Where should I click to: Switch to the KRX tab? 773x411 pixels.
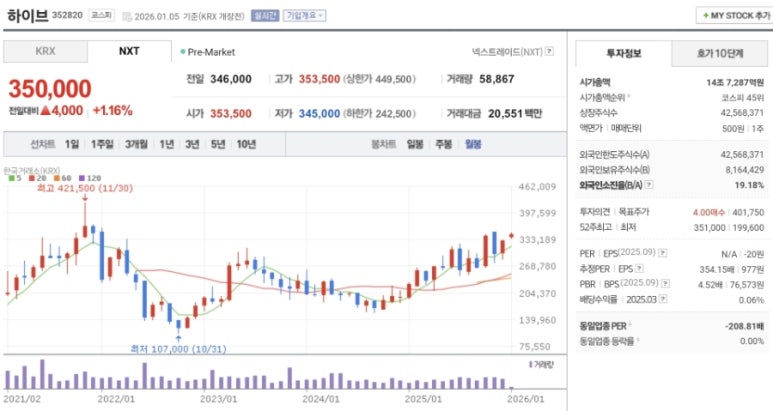[45, 51]
